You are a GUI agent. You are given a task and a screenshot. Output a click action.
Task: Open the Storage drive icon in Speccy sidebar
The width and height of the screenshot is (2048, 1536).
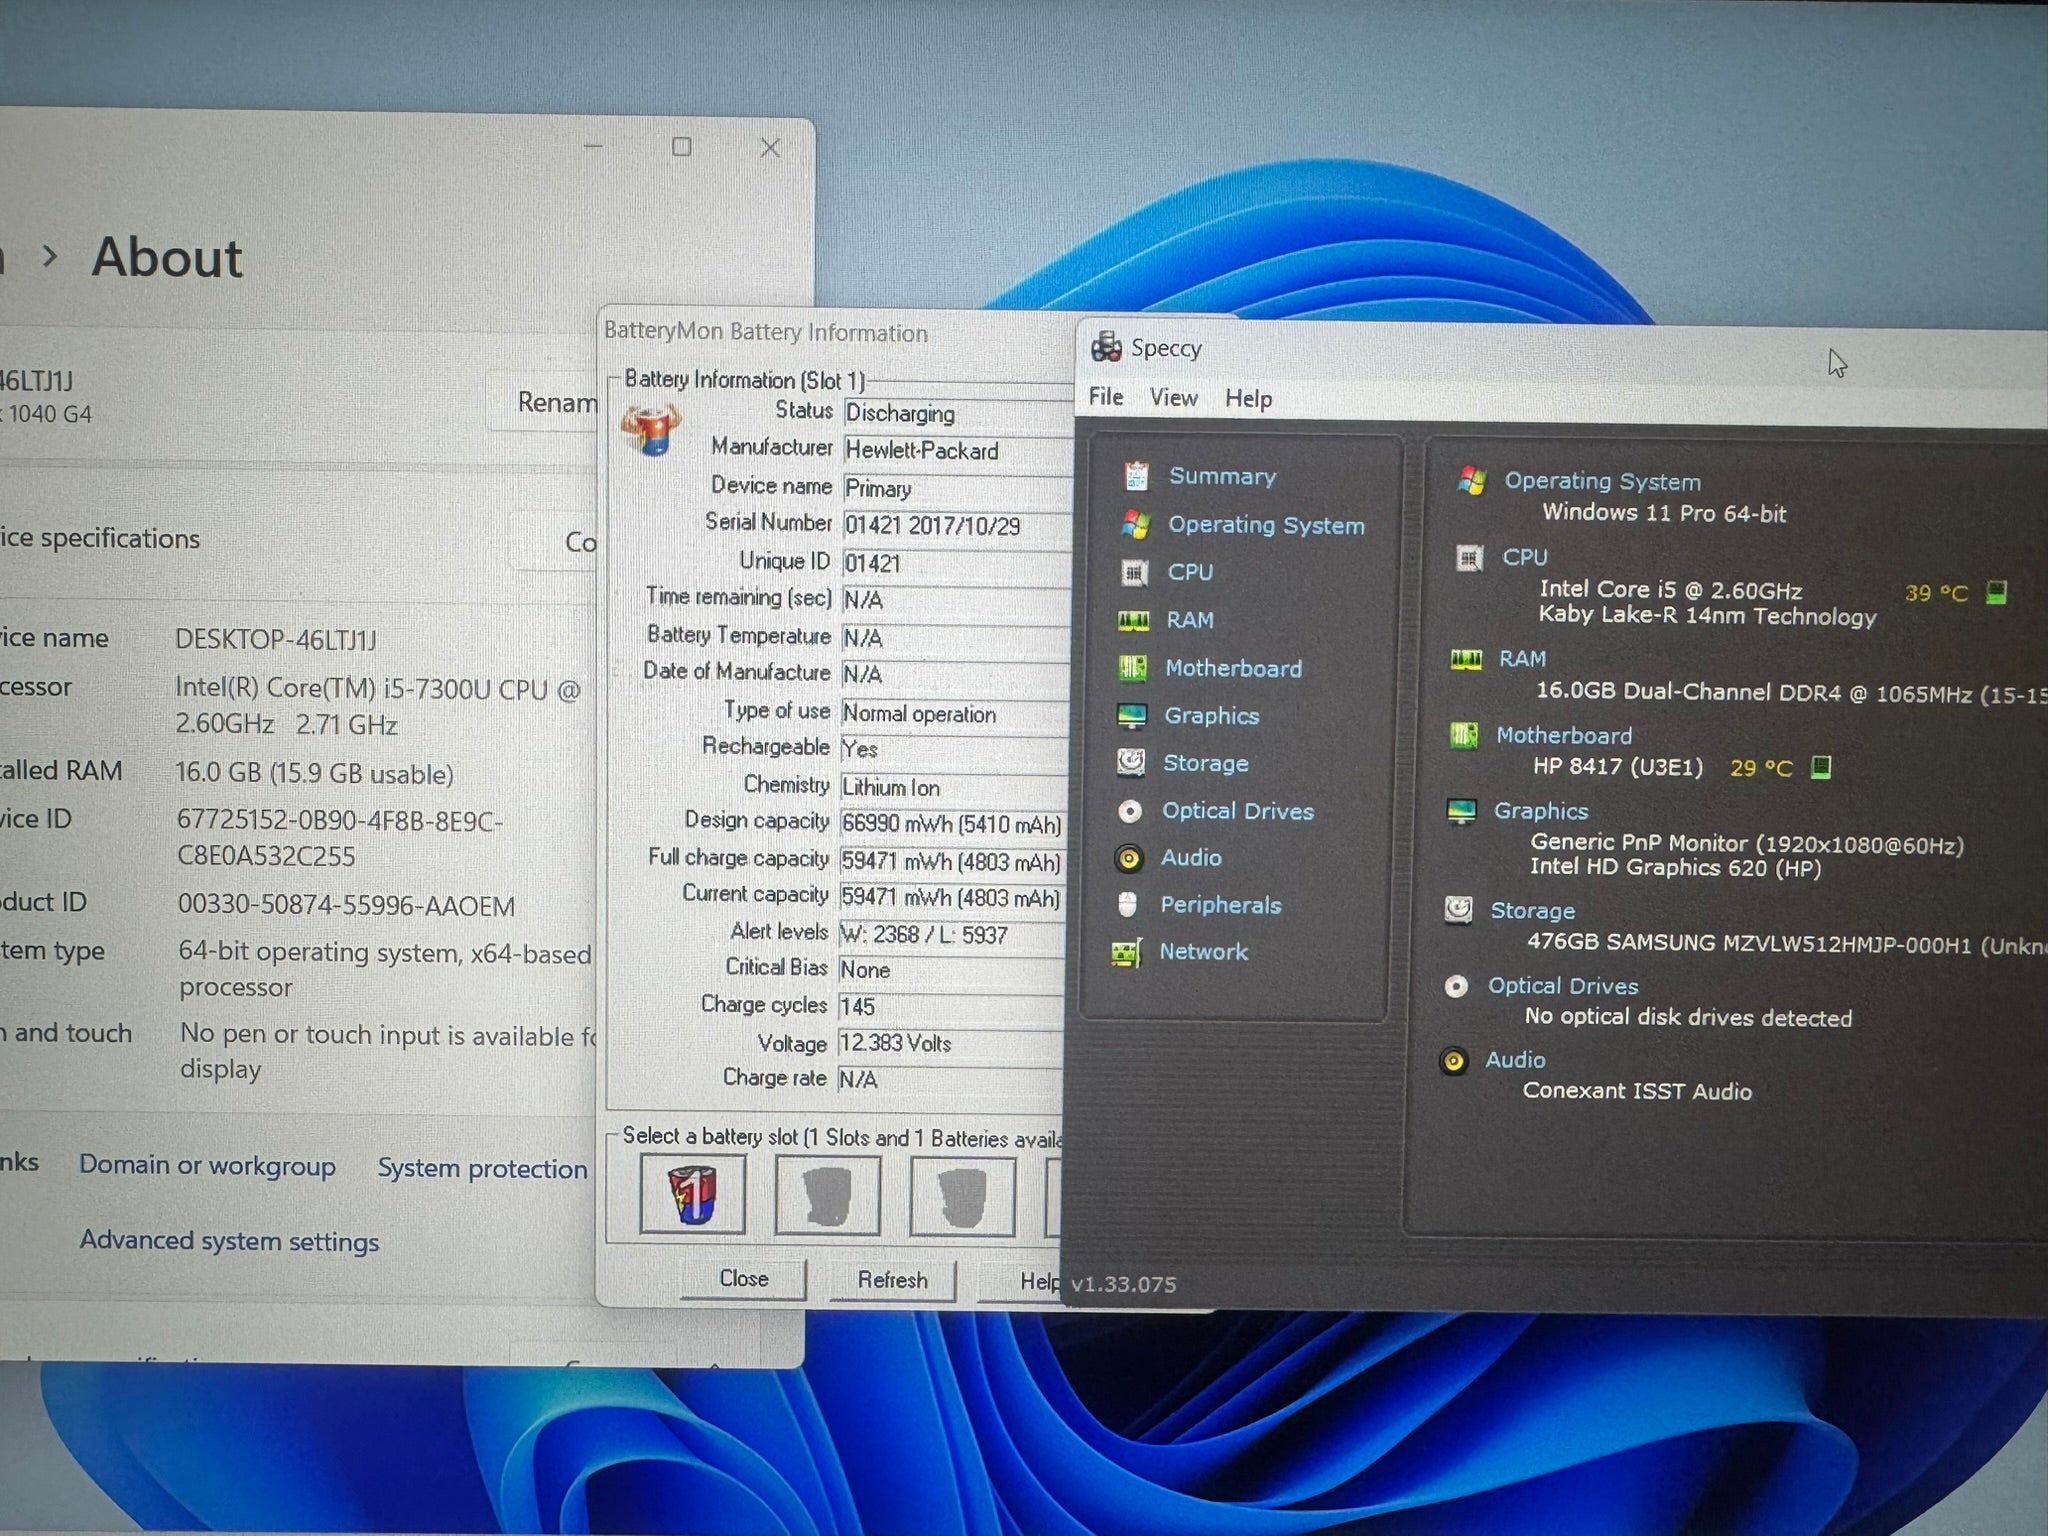[1131, 763]
